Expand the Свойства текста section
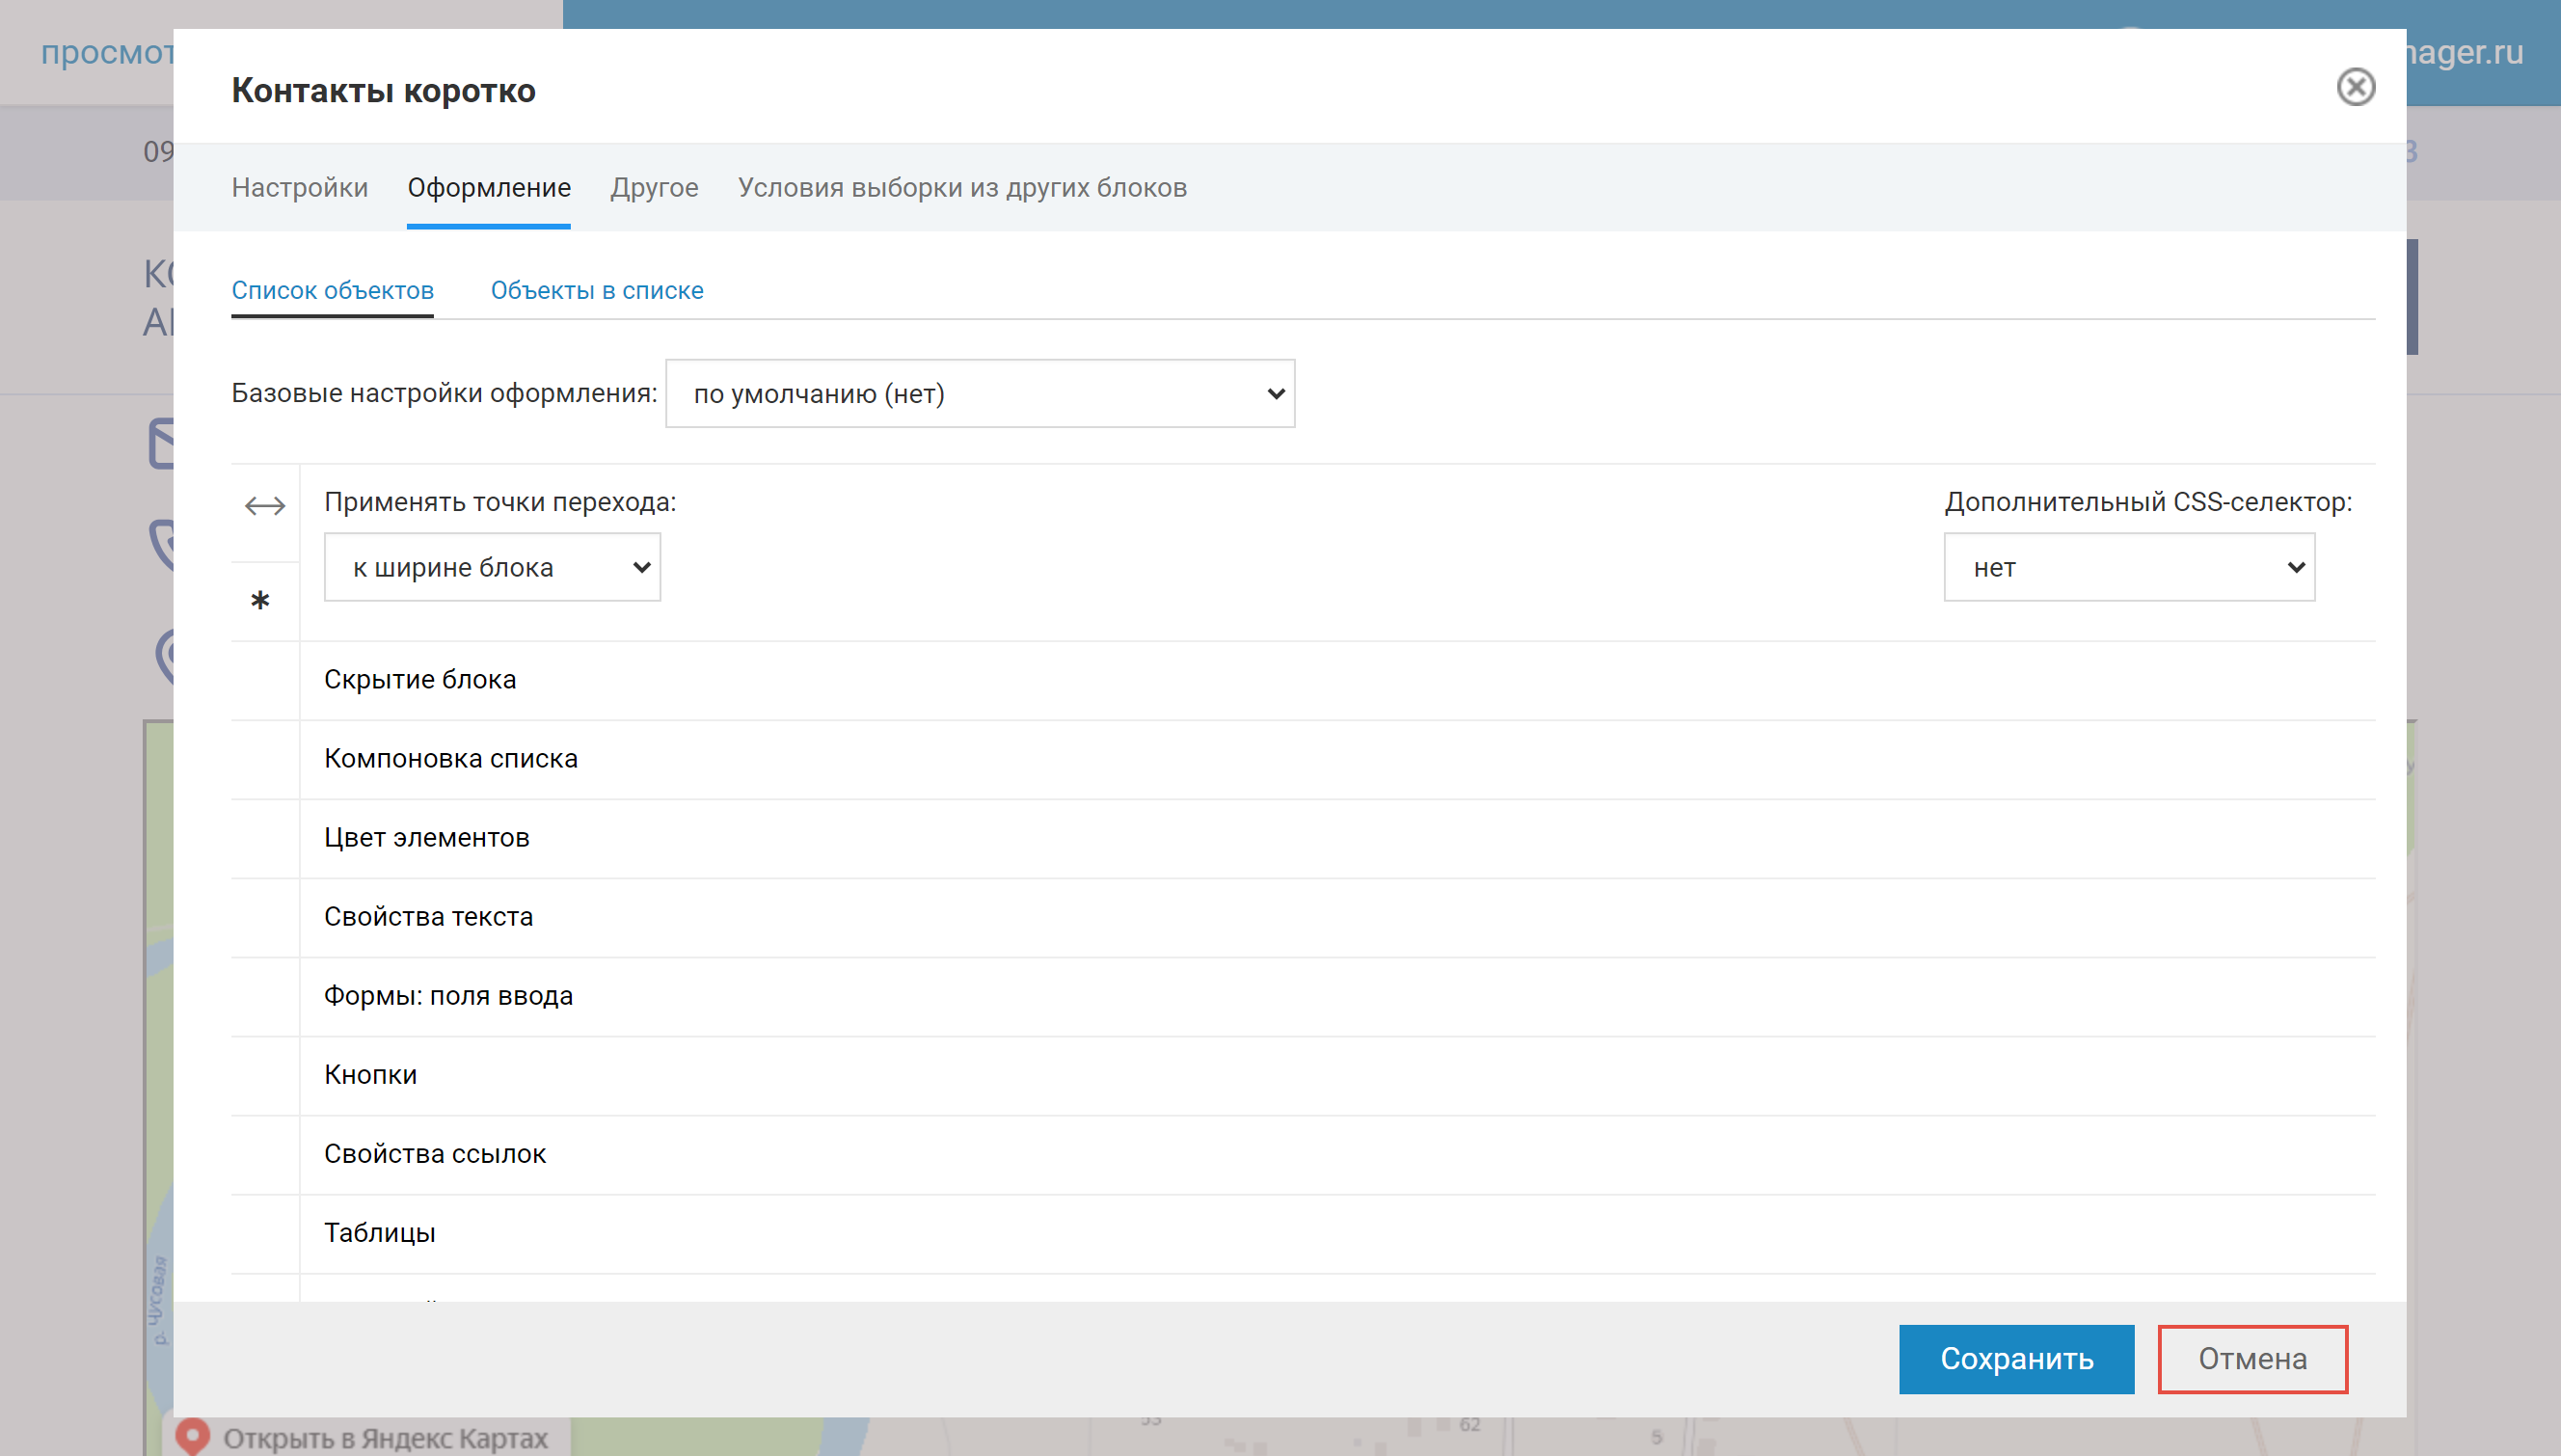2561x1456 pixels. 428,917
